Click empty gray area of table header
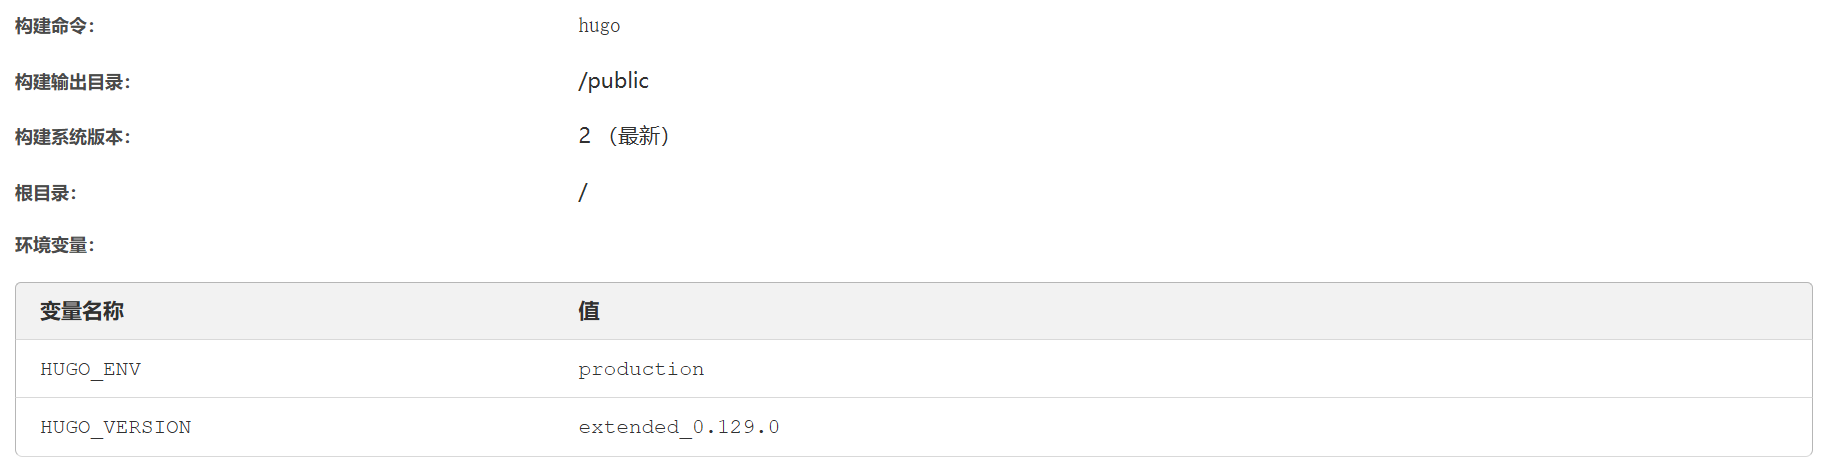 pos(1200,311)
